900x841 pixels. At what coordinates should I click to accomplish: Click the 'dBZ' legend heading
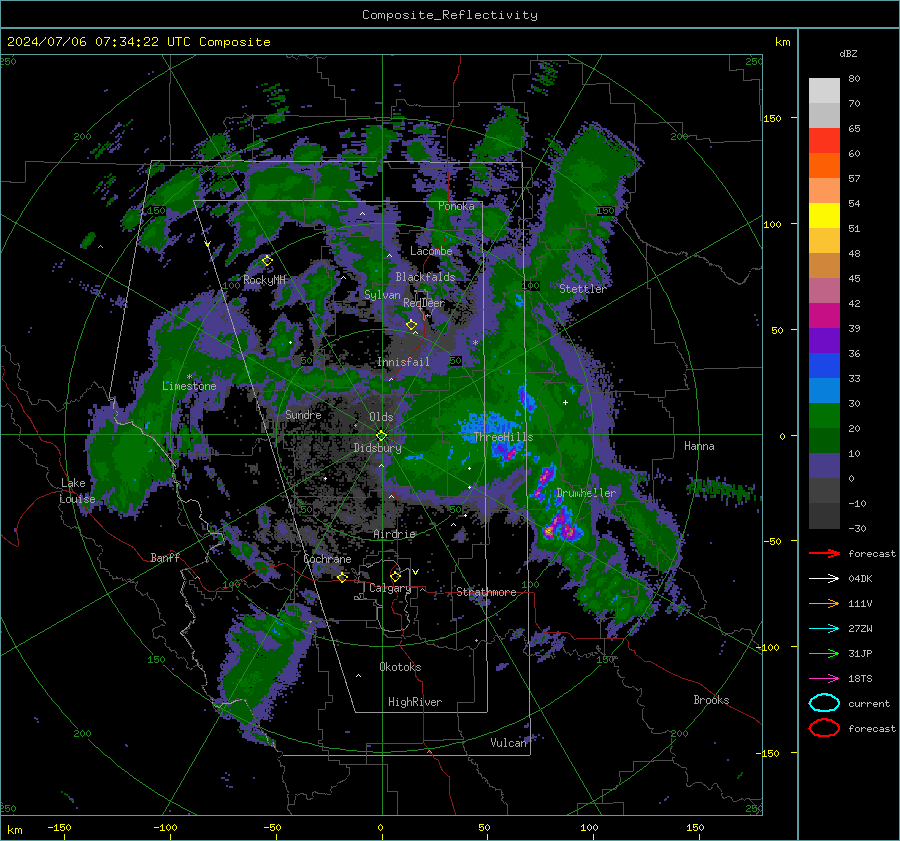pos(848,53)
